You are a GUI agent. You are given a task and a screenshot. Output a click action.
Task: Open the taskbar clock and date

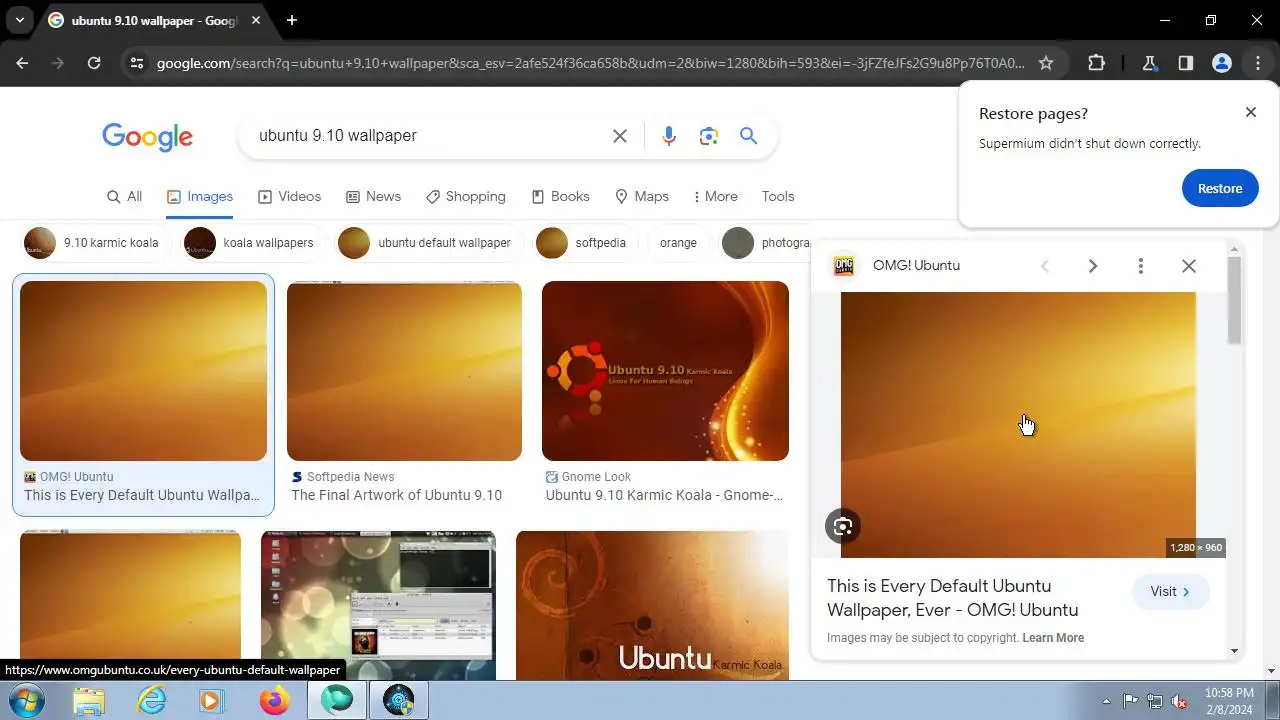[1229, 701]
